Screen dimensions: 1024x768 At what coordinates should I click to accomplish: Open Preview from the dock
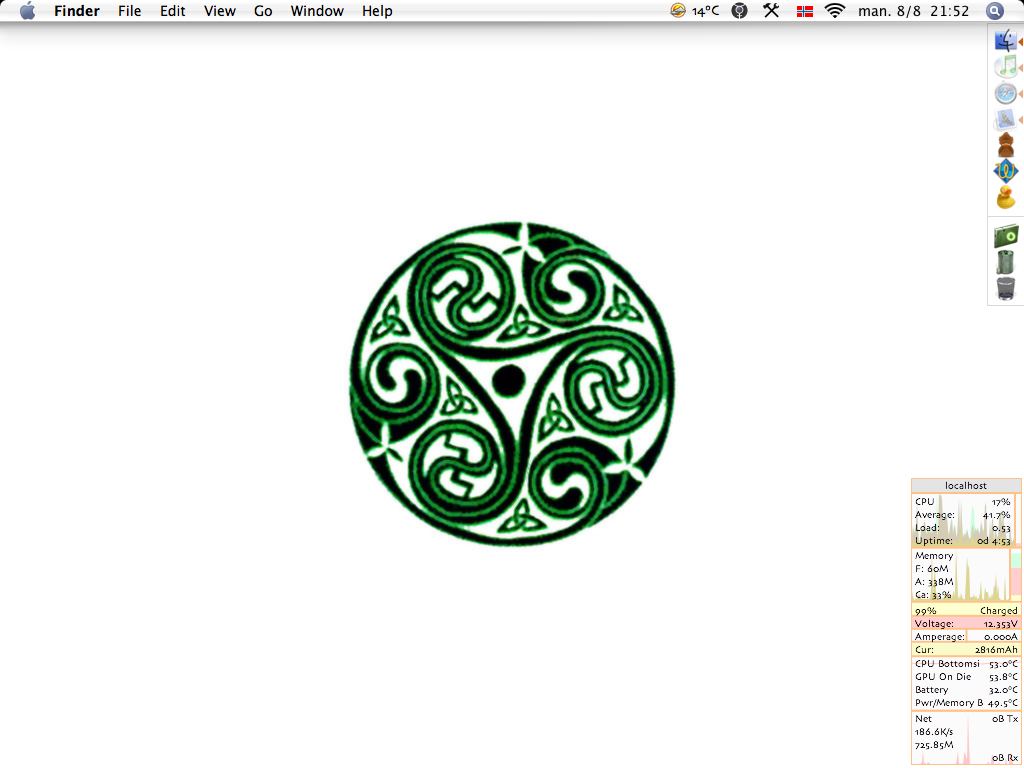pyautogui.click(x=1006, y=120)
